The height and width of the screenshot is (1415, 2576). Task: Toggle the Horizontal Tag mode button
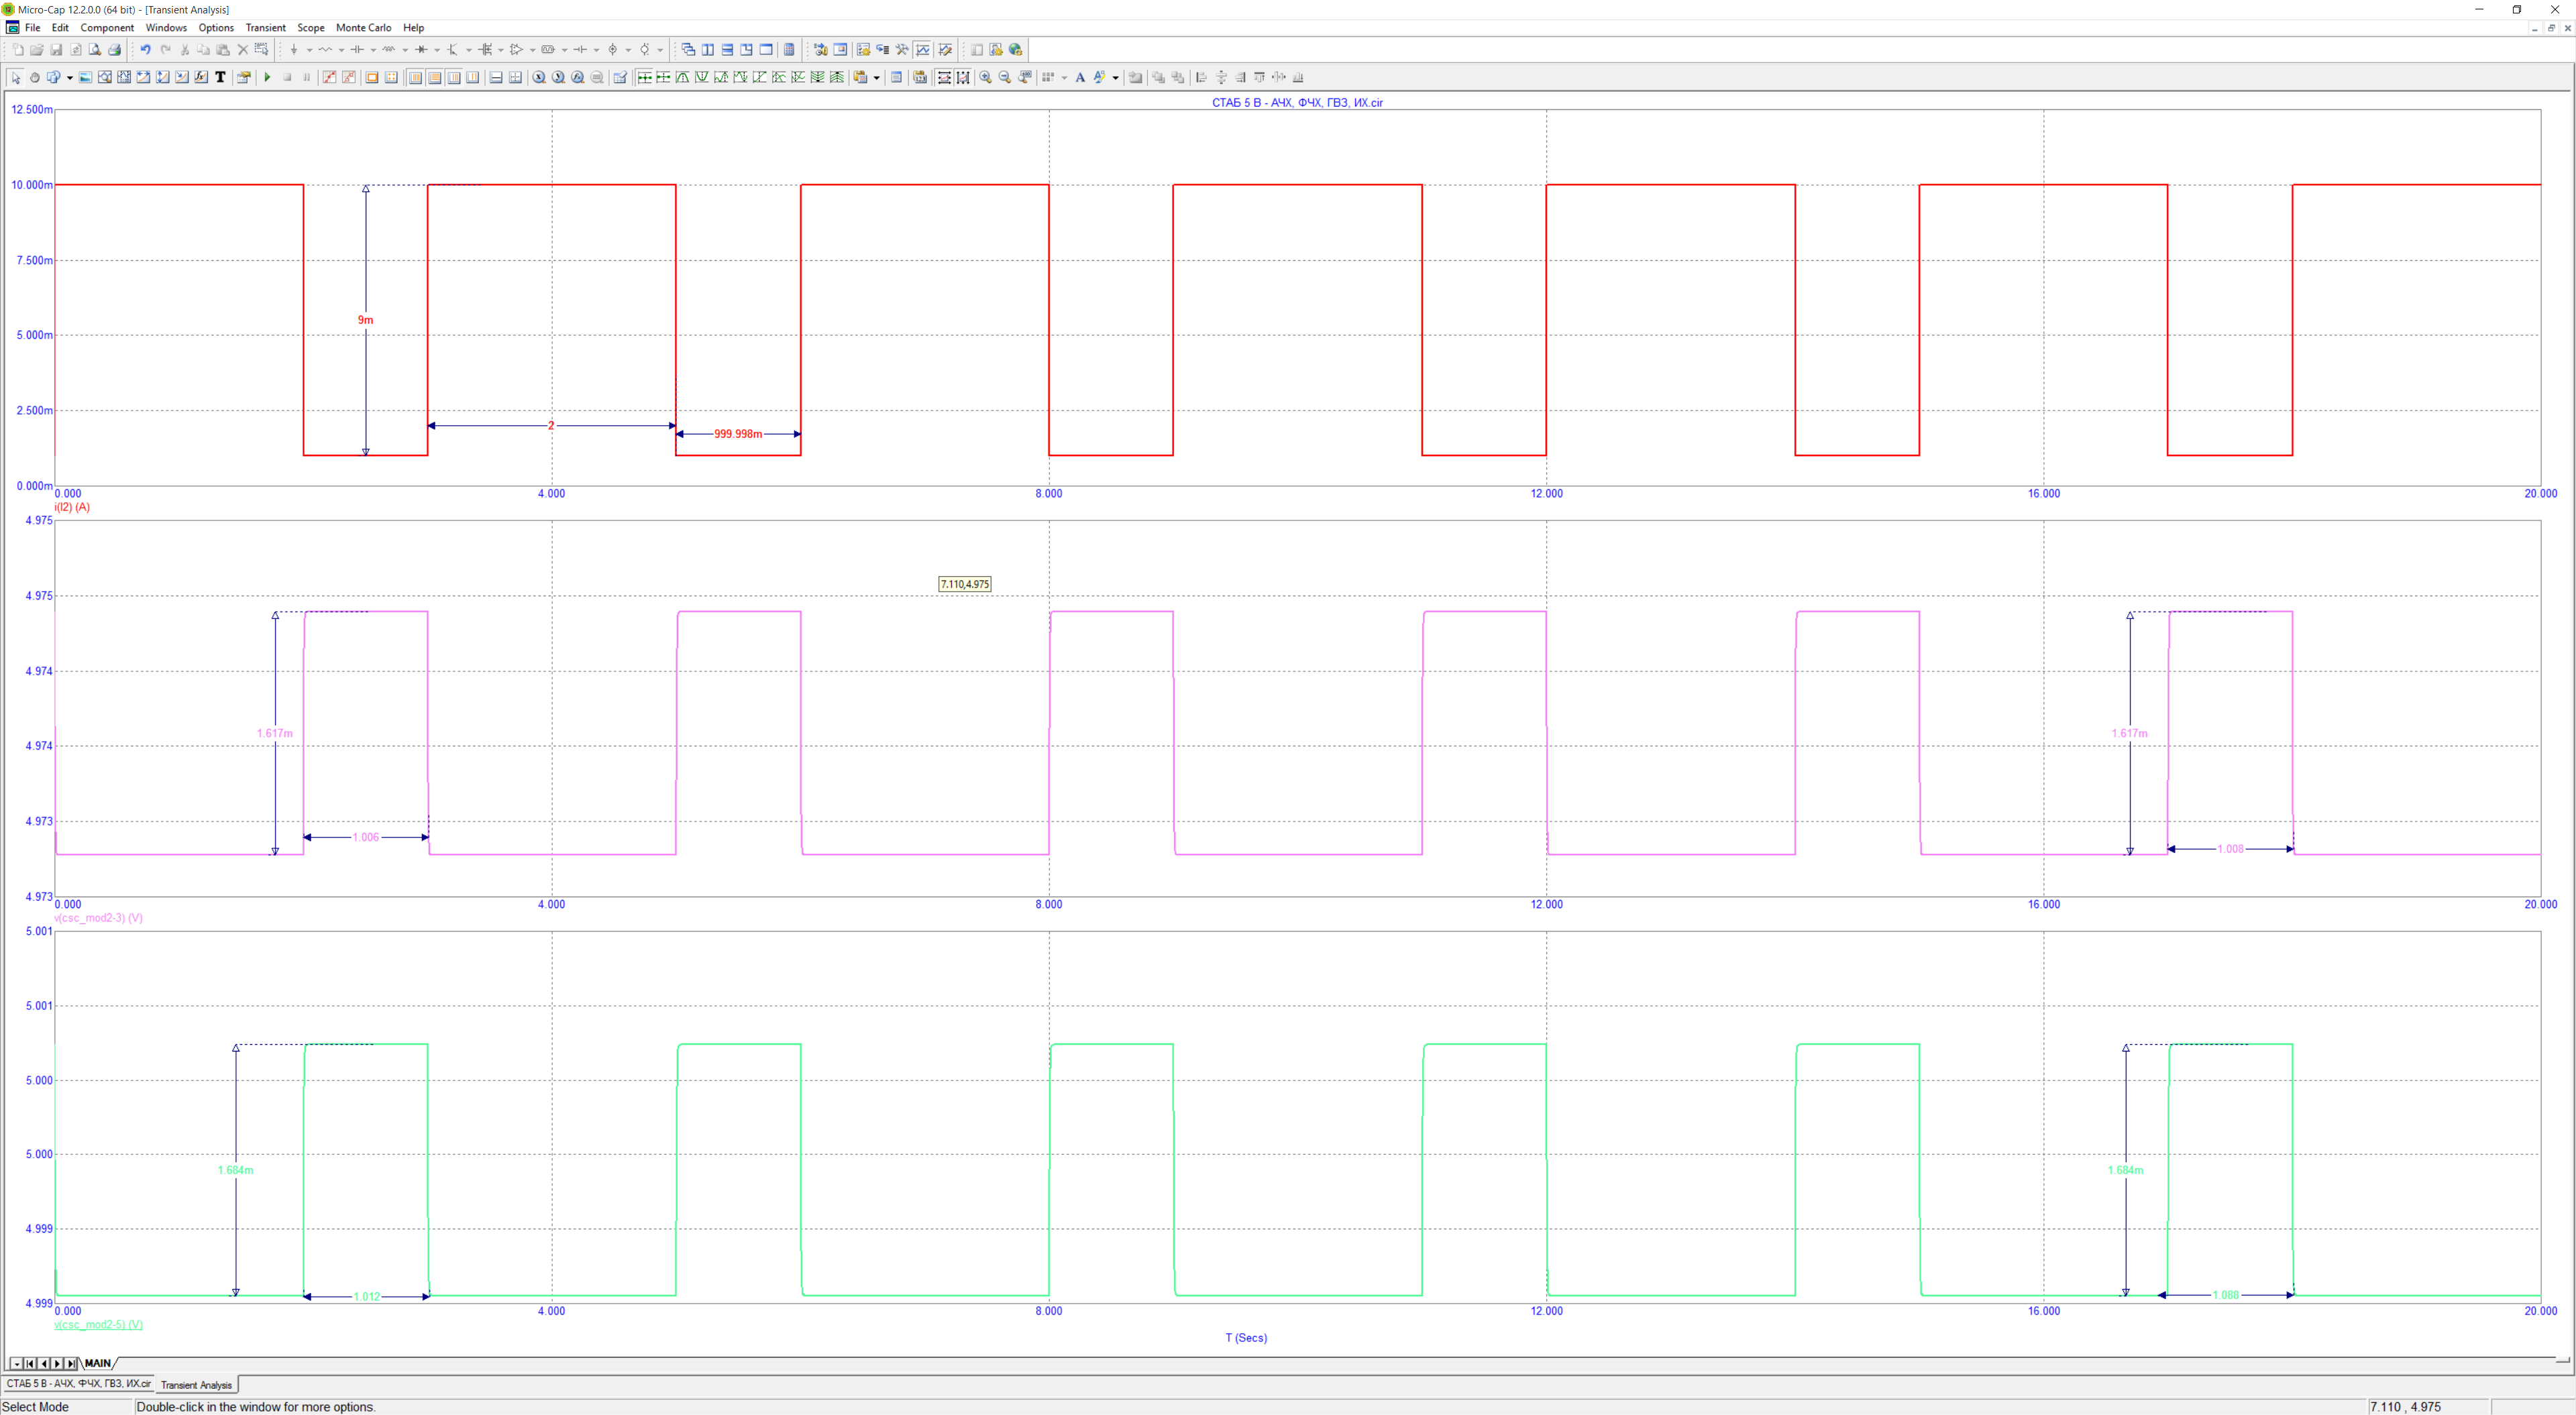pos(143,77)
